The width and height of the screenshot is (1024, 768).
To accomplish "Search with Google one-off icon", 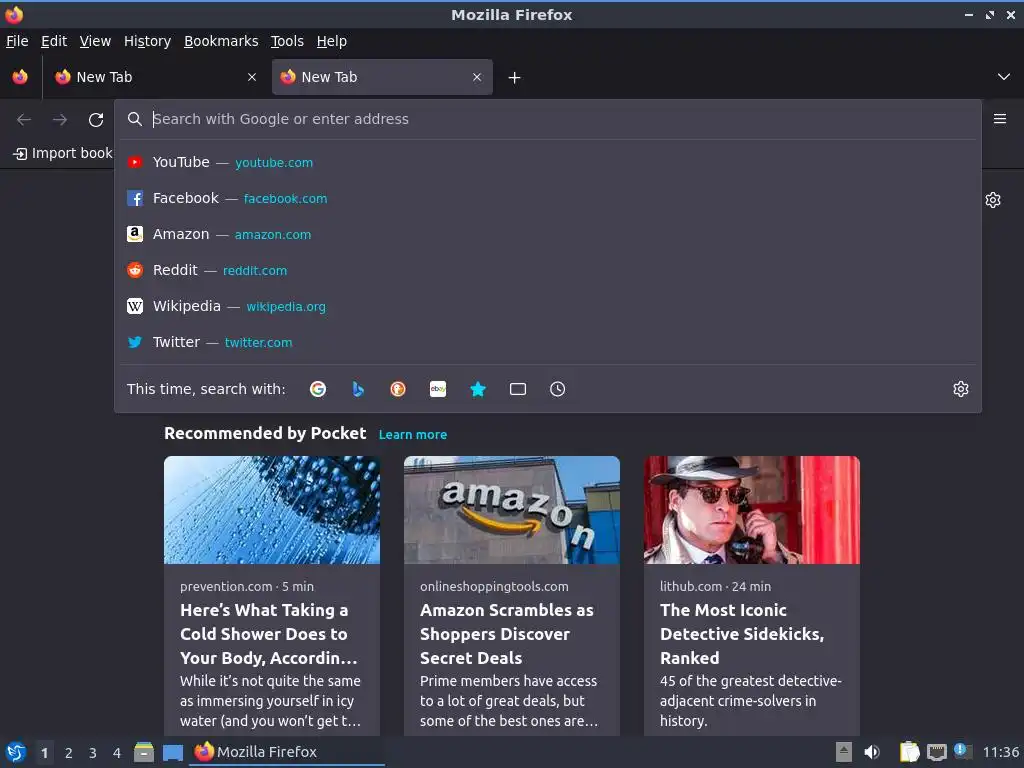I will coord(318,389).
